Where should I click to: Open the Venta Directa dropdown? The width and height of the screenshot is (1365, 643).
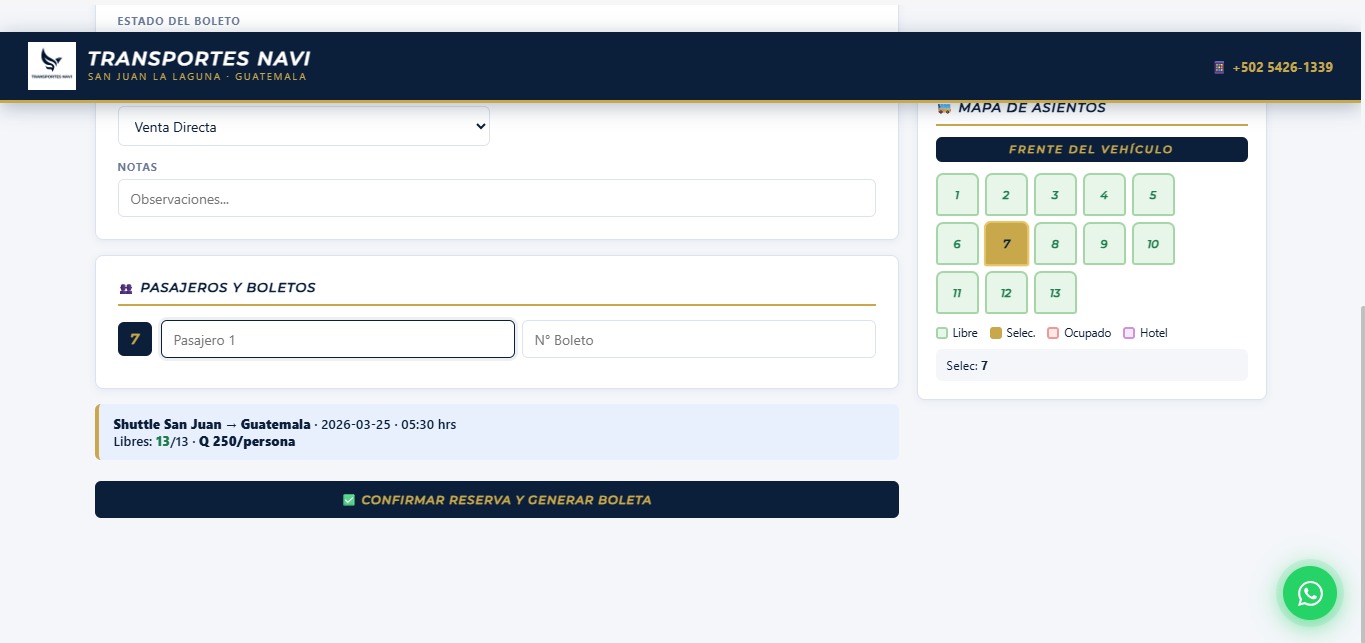304,127
